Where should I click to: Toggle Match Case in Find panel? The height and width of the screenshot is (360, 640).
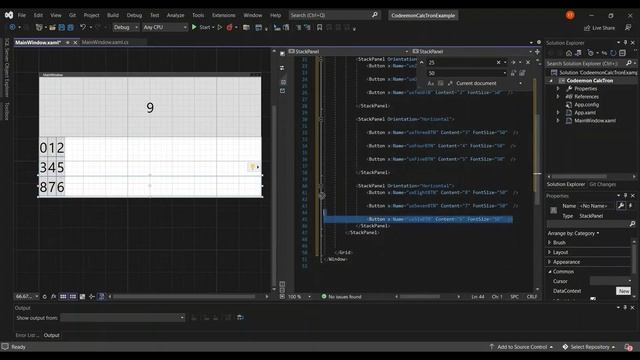(x=431, y=83)
